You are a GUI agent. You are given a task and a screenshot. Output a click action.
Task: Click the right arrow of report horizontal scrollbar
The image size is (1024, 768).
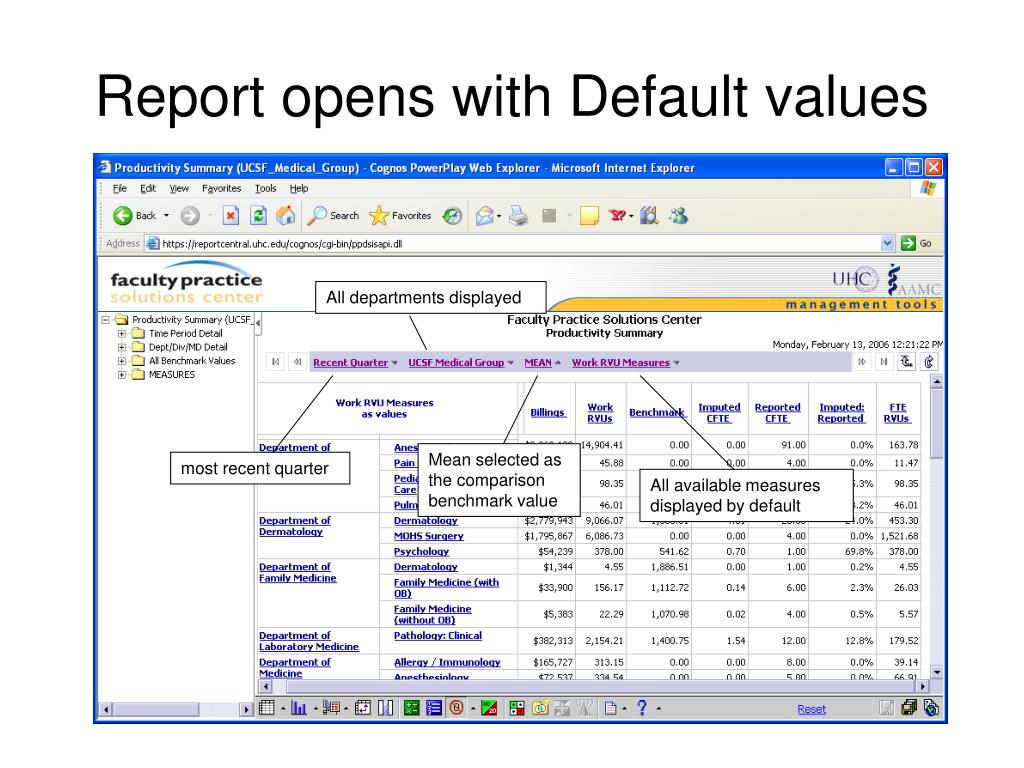point(923,686)
